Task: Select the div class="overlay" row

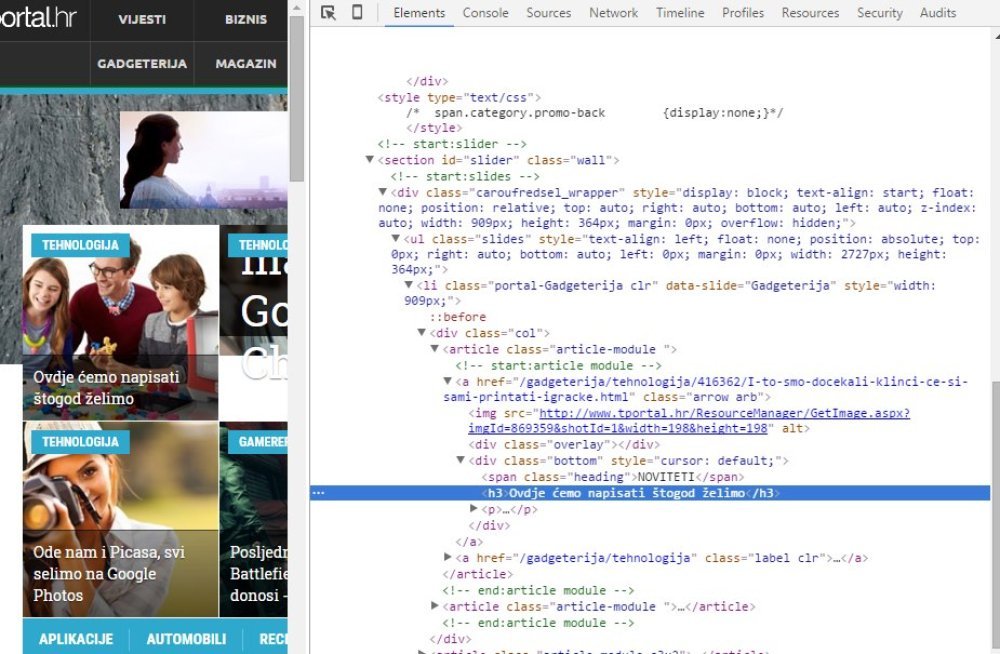Action: 564,445
